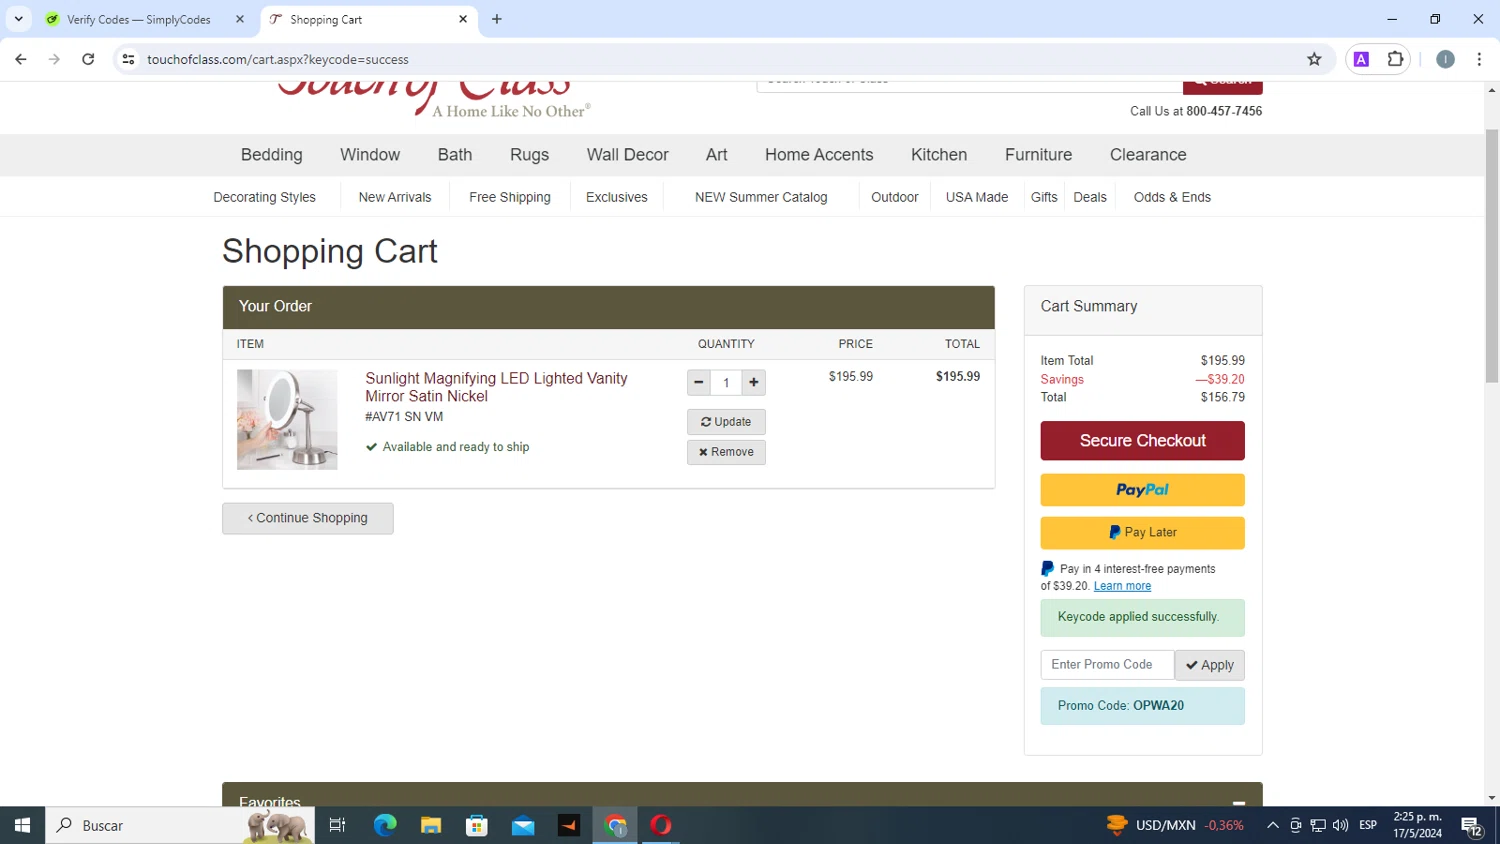1500x844 pixels.
Task: Open a new browser tab
Action: click(497, 19)
